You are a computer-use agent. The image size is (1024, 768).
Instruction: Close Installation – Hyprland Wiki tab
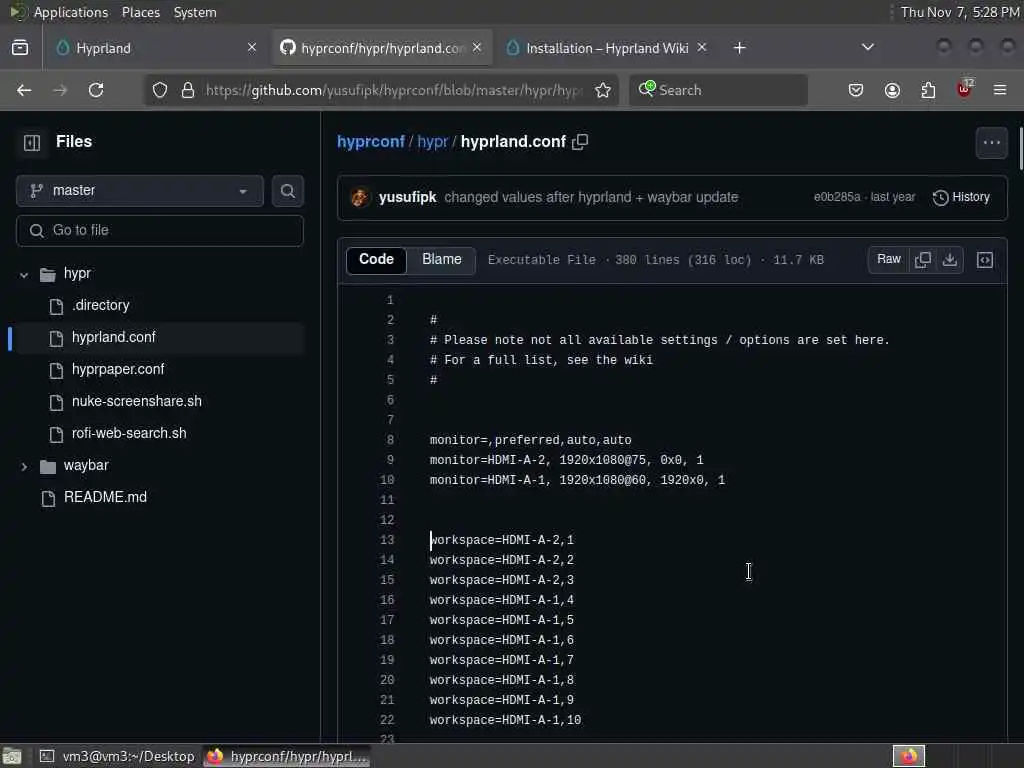point(702,48)
